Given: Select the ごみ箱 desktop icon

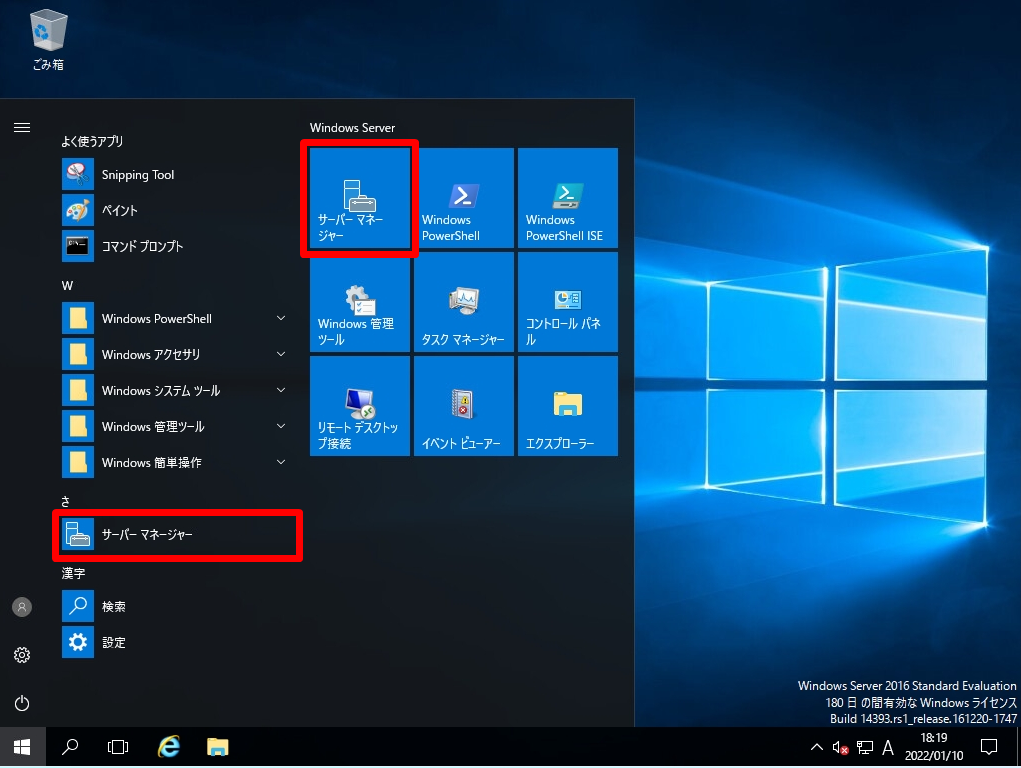Looking at the screenshot, I should click(x=48, y=39).
